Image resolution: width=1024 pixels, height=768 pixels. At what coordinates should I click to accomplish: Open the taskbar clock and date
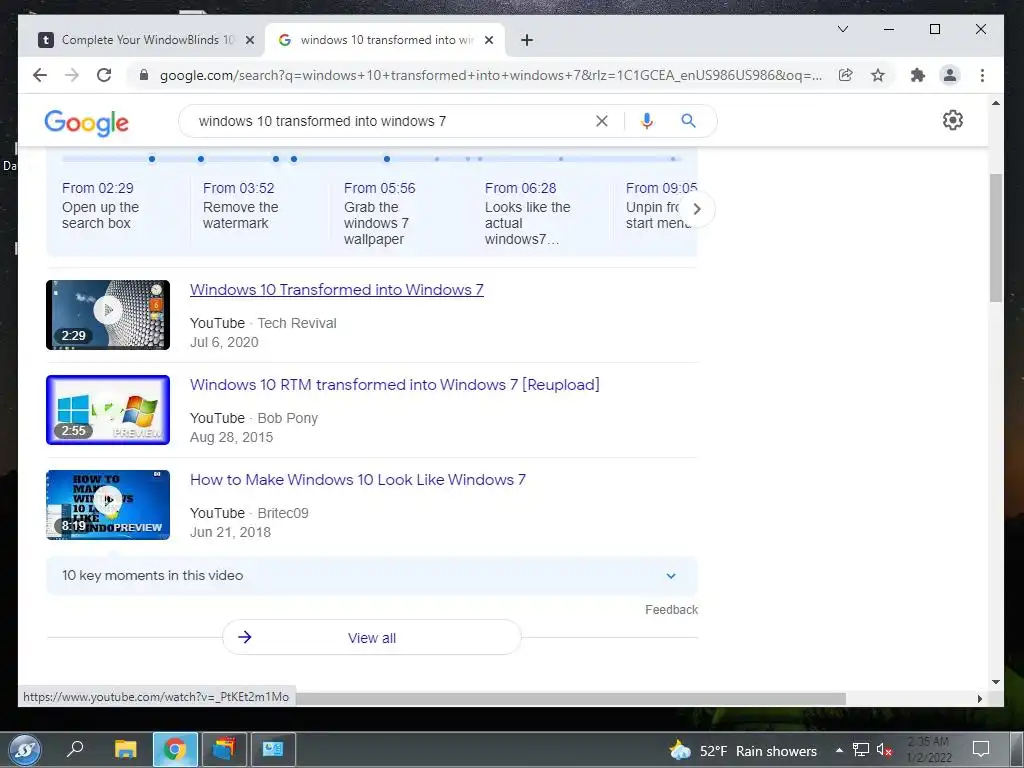928,750
